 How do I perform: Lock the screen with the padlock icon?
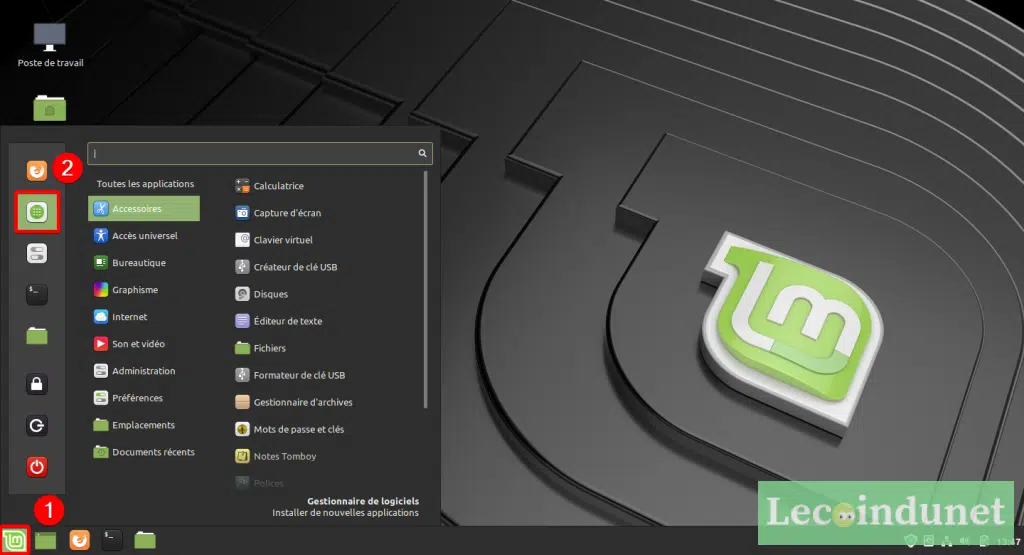(37, 384)
